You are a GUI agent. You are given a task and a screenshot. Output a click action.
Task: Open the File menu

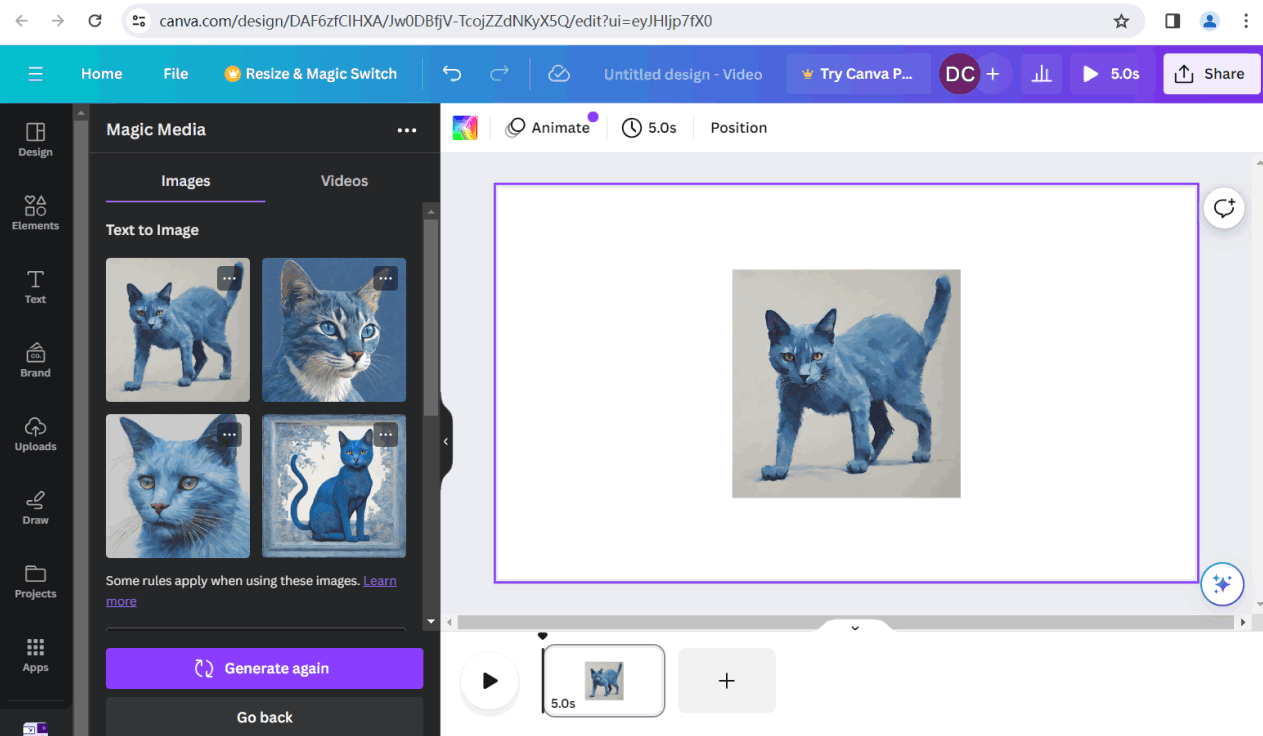click(x=176, y=74)
